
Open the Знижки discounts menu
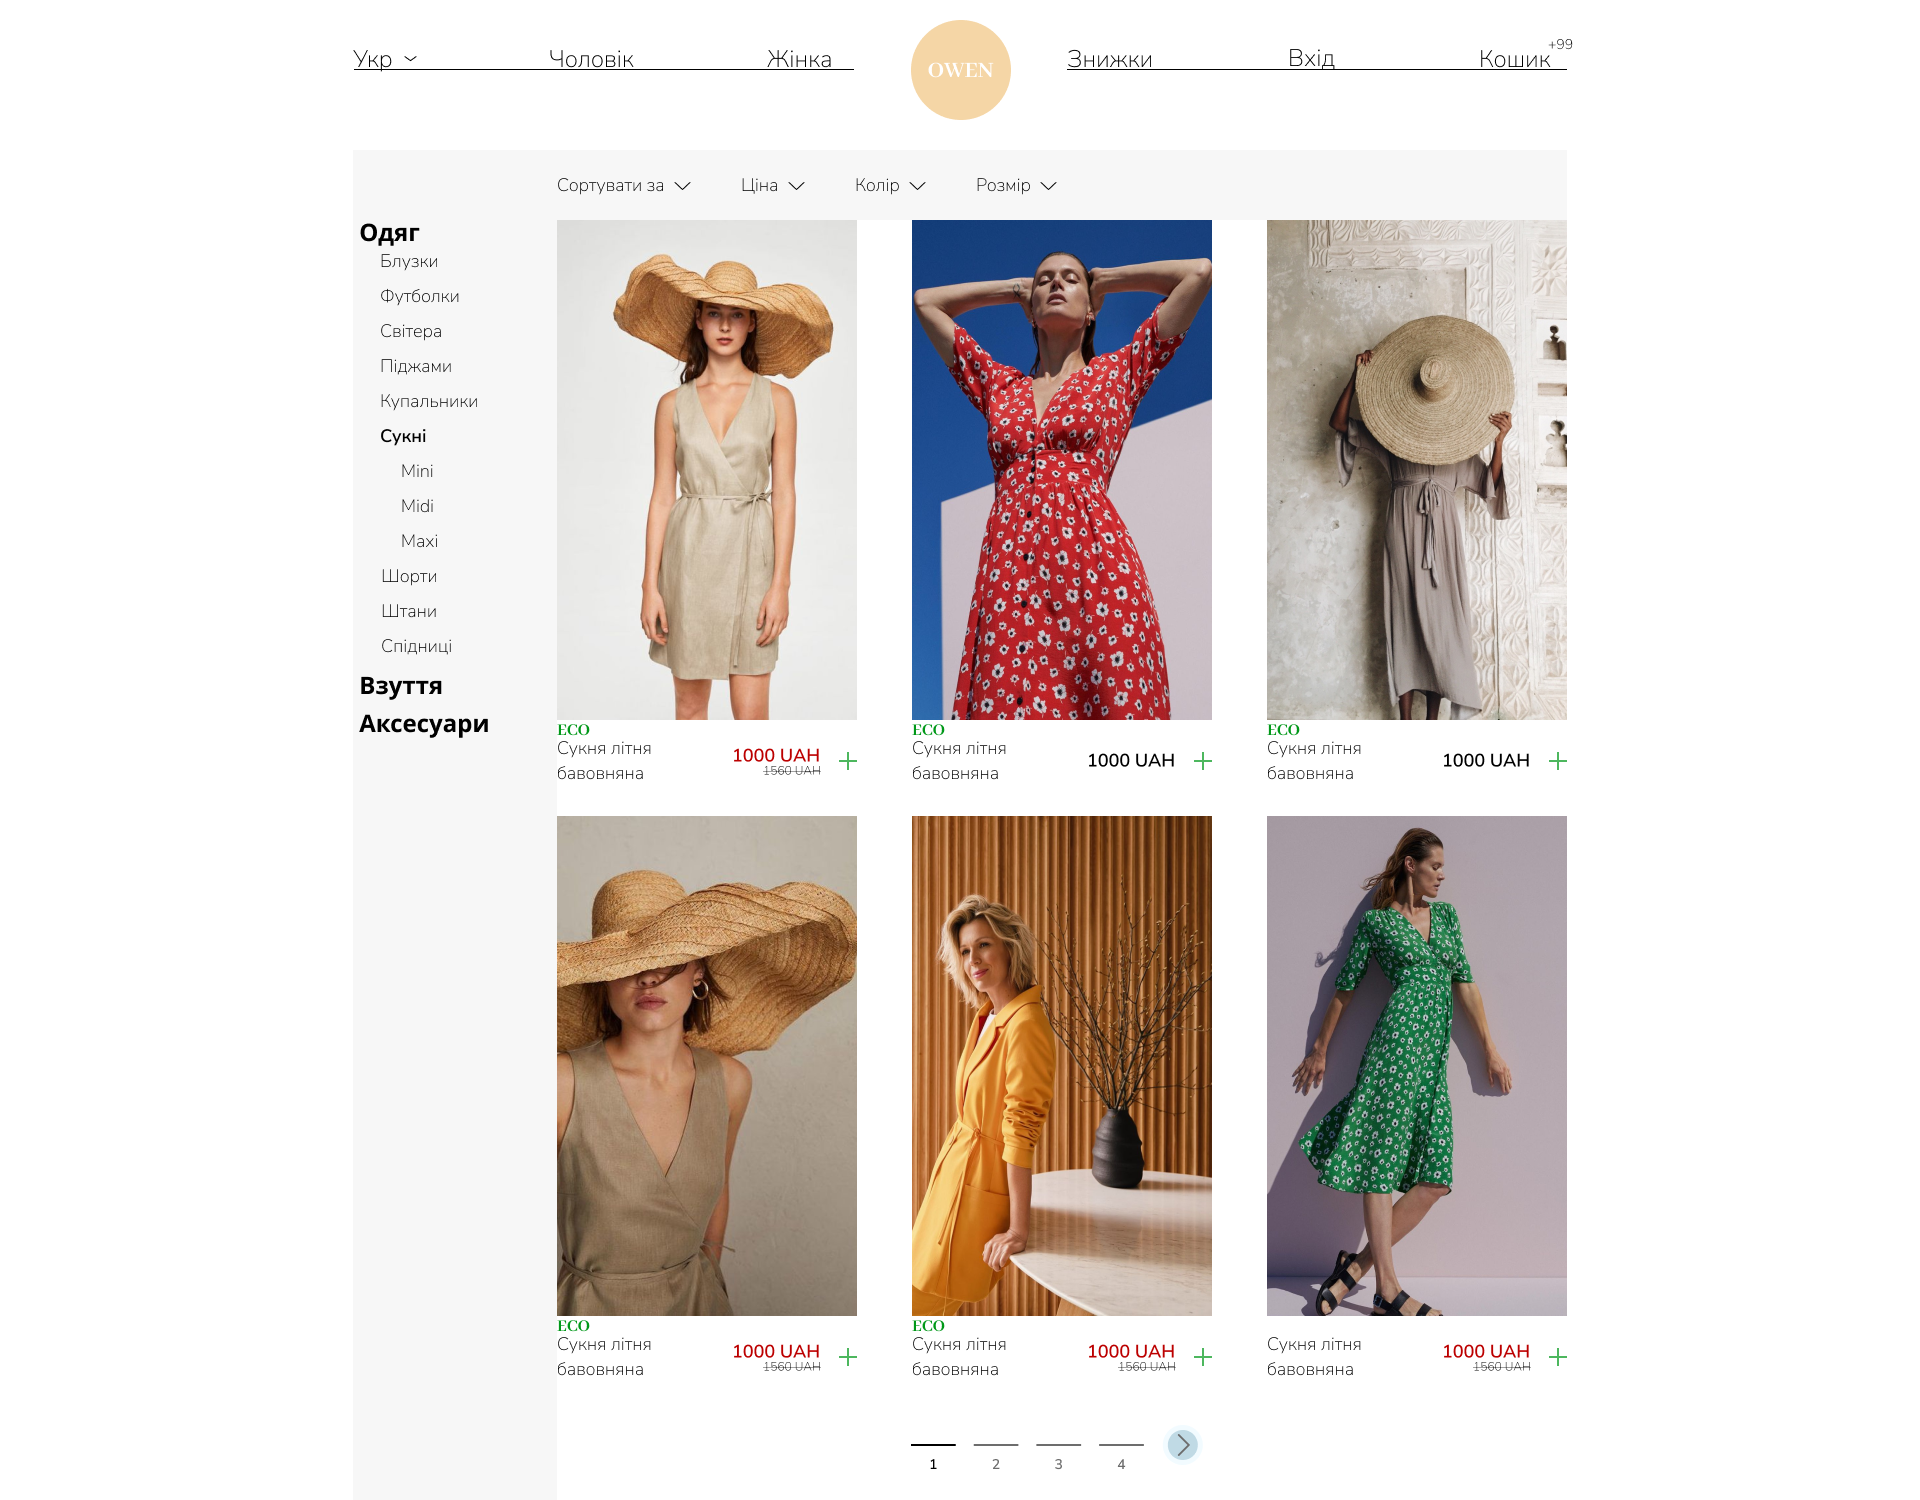(x=1109, y=59)
